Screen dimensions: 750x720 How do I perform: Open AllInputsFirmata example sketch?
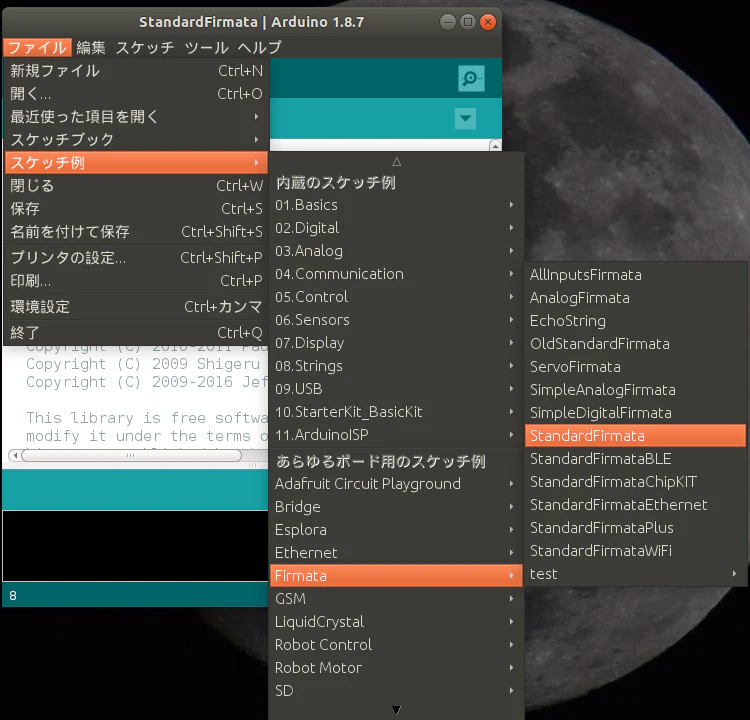[635, 275]
